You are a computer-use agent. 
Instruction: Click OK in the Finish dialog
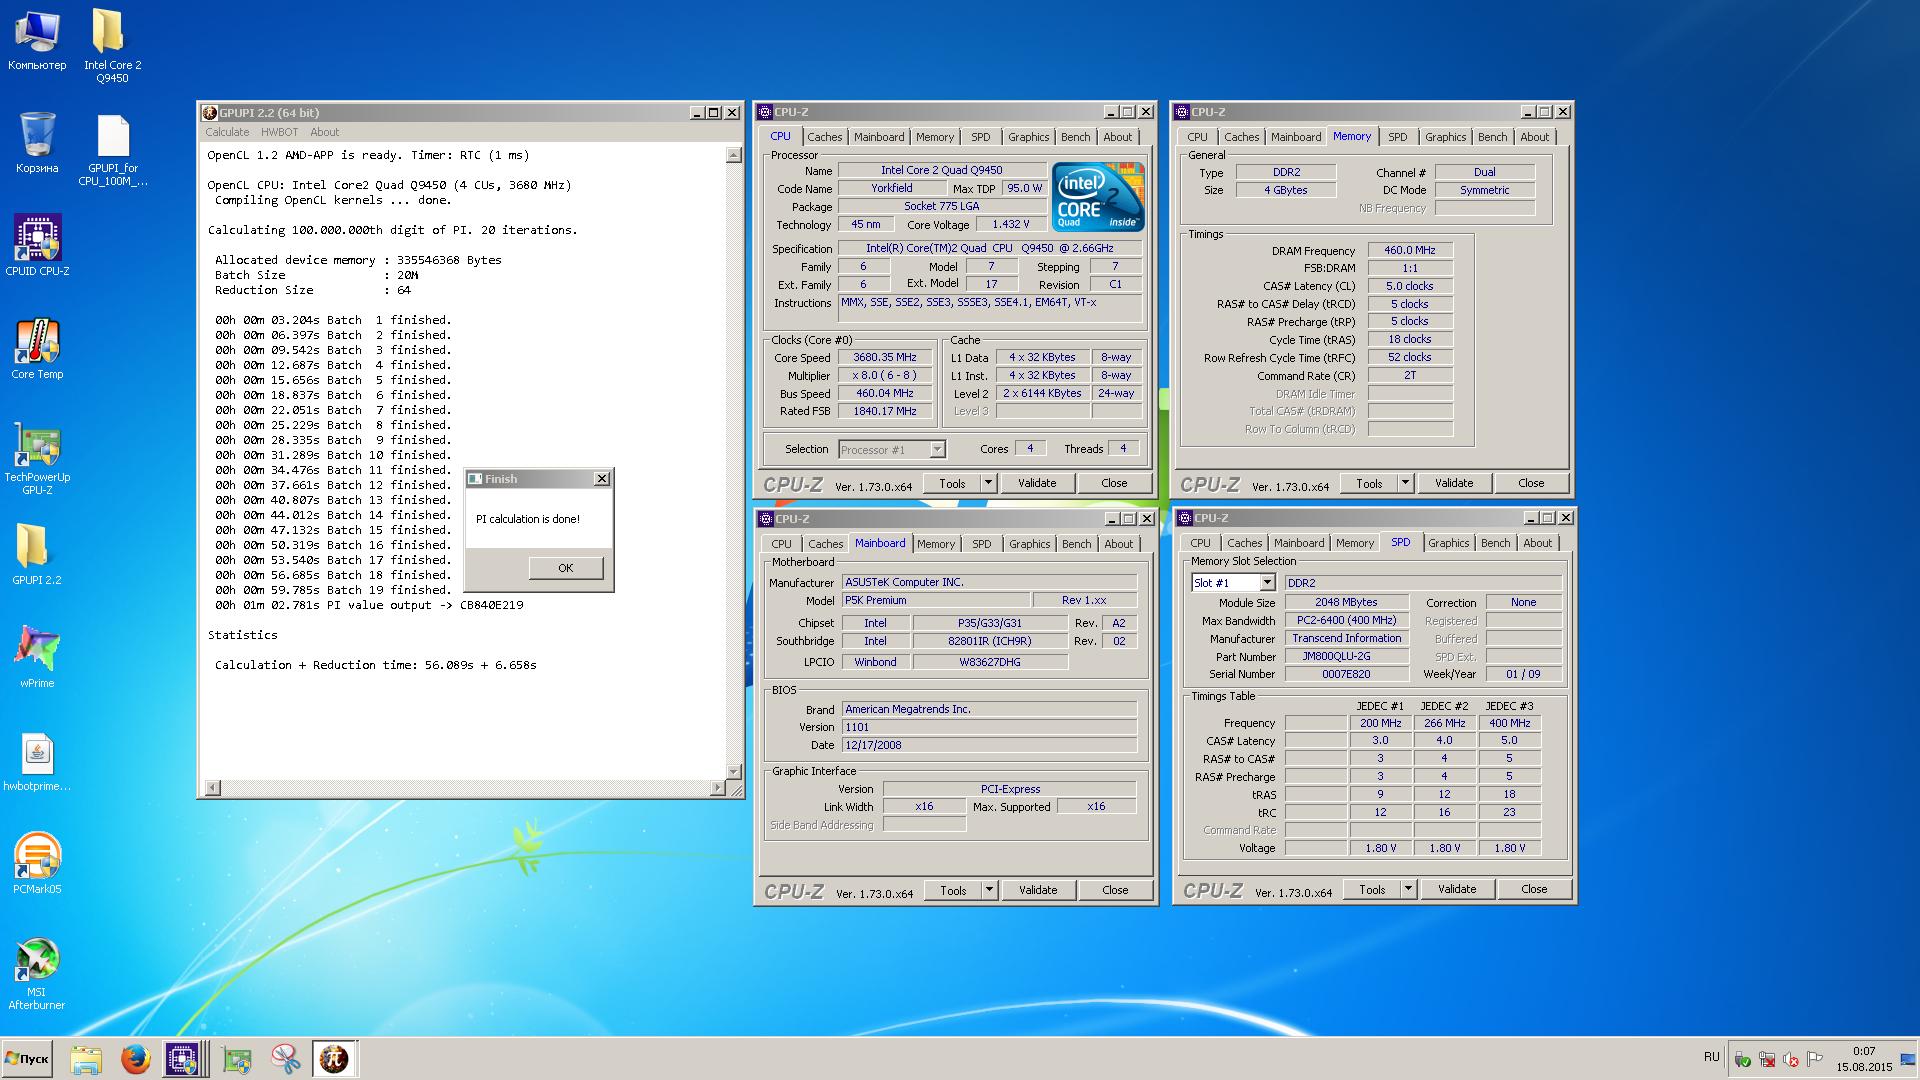point(566,568)
